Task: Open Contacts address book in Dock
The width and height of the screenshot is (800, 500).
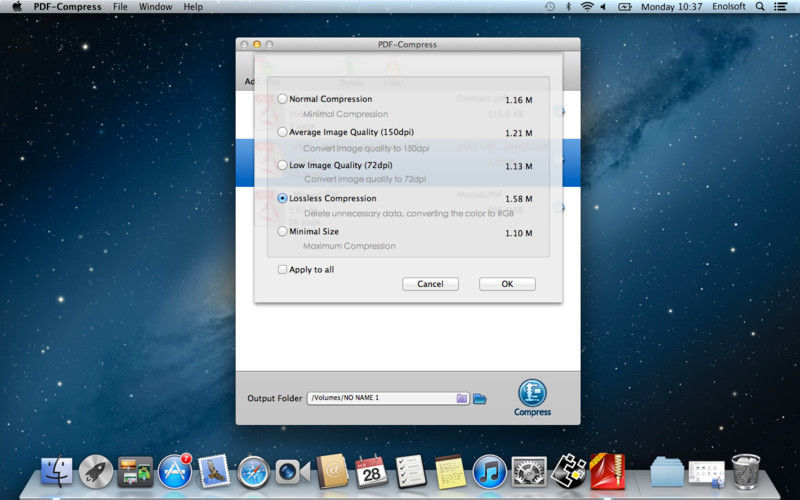Action: 332,472
